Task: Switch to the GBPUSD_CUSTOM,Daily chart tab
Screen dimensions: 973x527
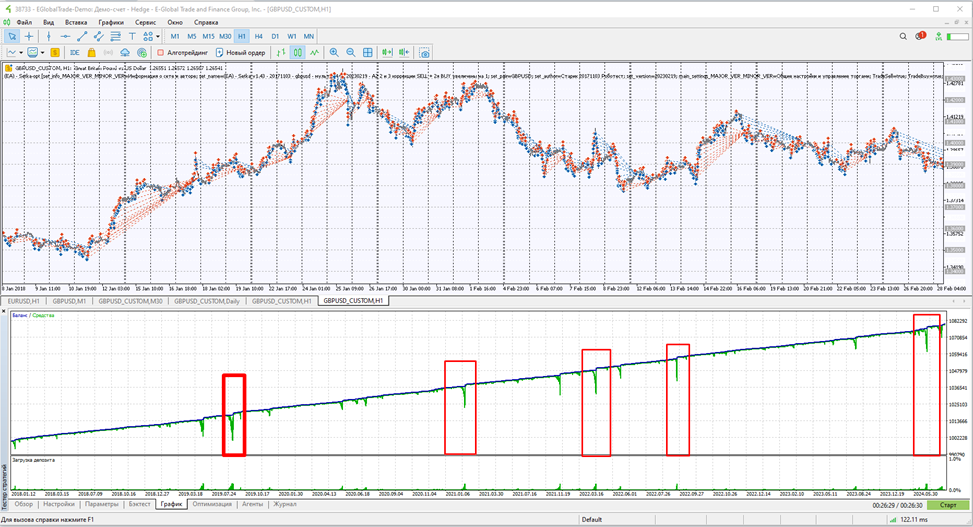Action: pyautogui.click(x=207, y=301)
